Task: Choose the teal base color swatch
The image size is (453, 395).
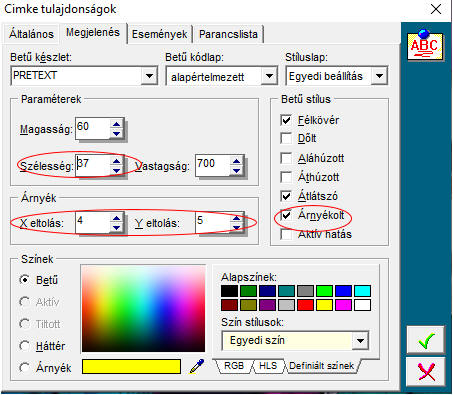Action: [x=286, y=291]
